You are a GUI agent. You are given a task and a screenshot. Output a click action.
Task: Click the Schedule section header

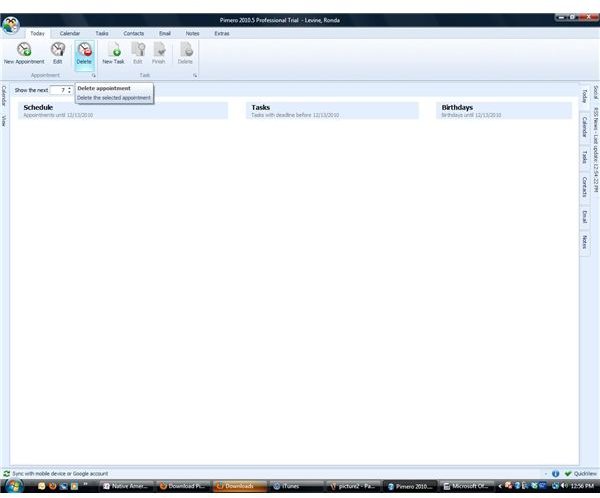pos(123,111)
